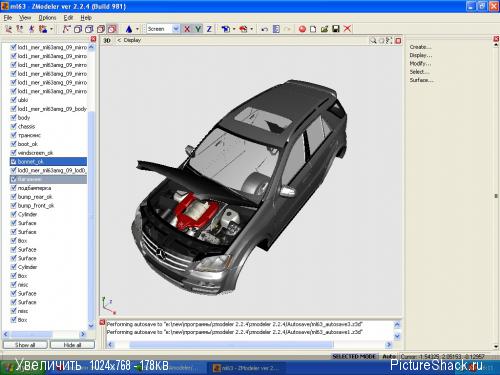Toggle the Selected Mode toolbar icon
This screenshot has height=375, width=500.
tap(112, 29)
